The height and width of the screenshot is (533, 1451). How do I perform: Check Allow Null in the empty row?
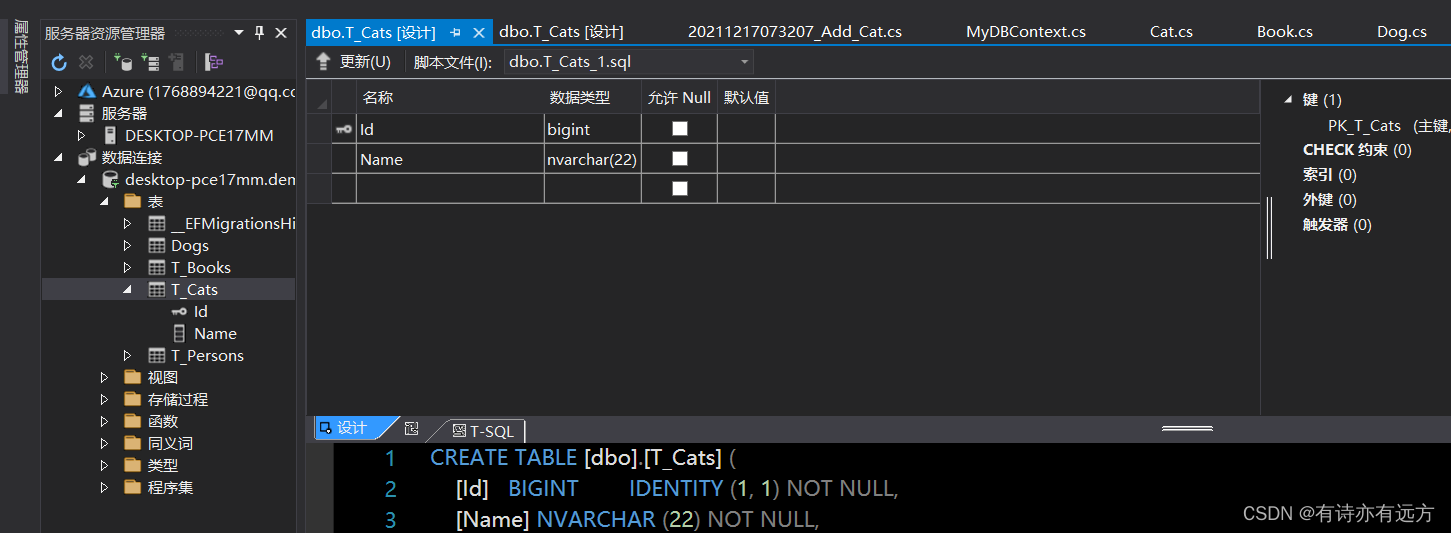(x=680, y=189)
